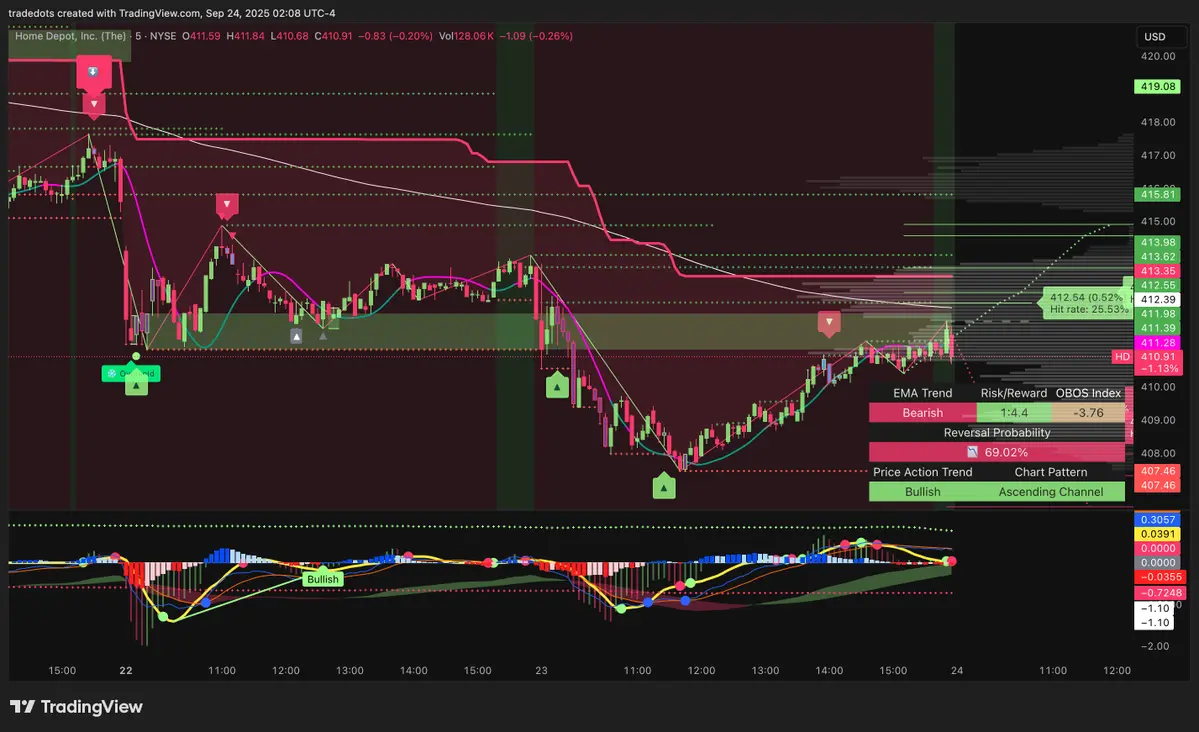Click the green up-arrow marker under the lowest price low
Viewport: 1199px width, 732px height.
(x=664, y=486)
